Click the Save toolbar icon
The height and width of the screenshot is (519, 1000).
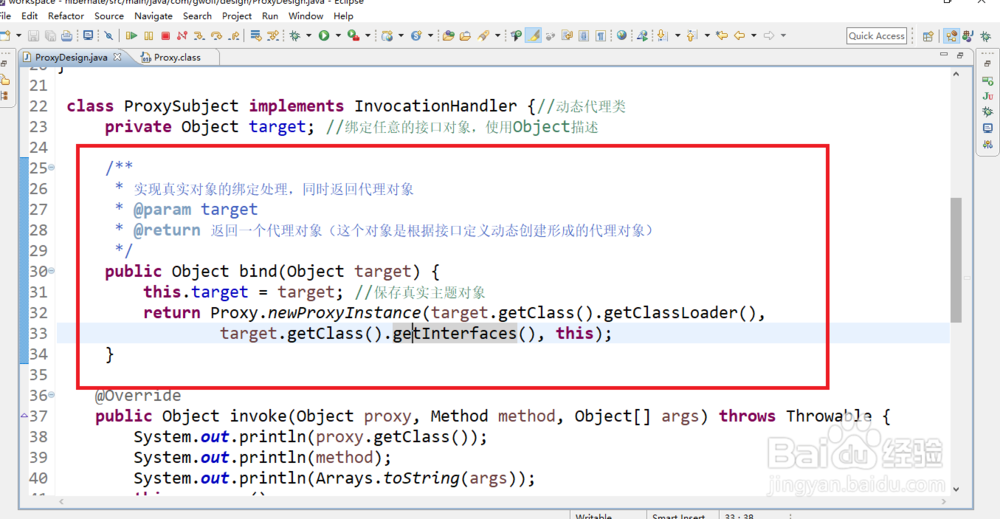tap(33, 36)
